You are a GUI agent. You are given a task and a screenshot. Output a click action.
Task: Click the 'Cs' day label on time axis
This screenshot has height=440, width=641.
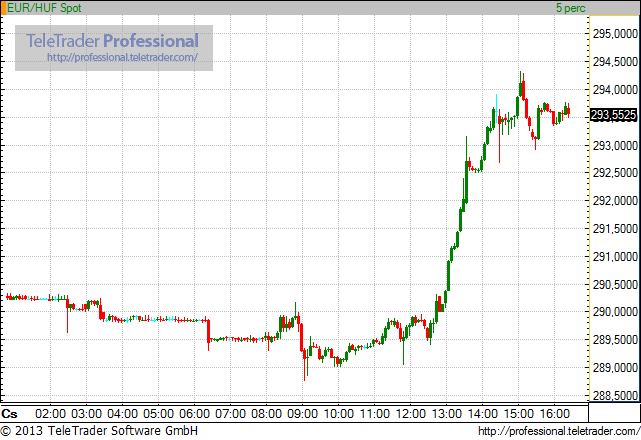pos(9,413)
